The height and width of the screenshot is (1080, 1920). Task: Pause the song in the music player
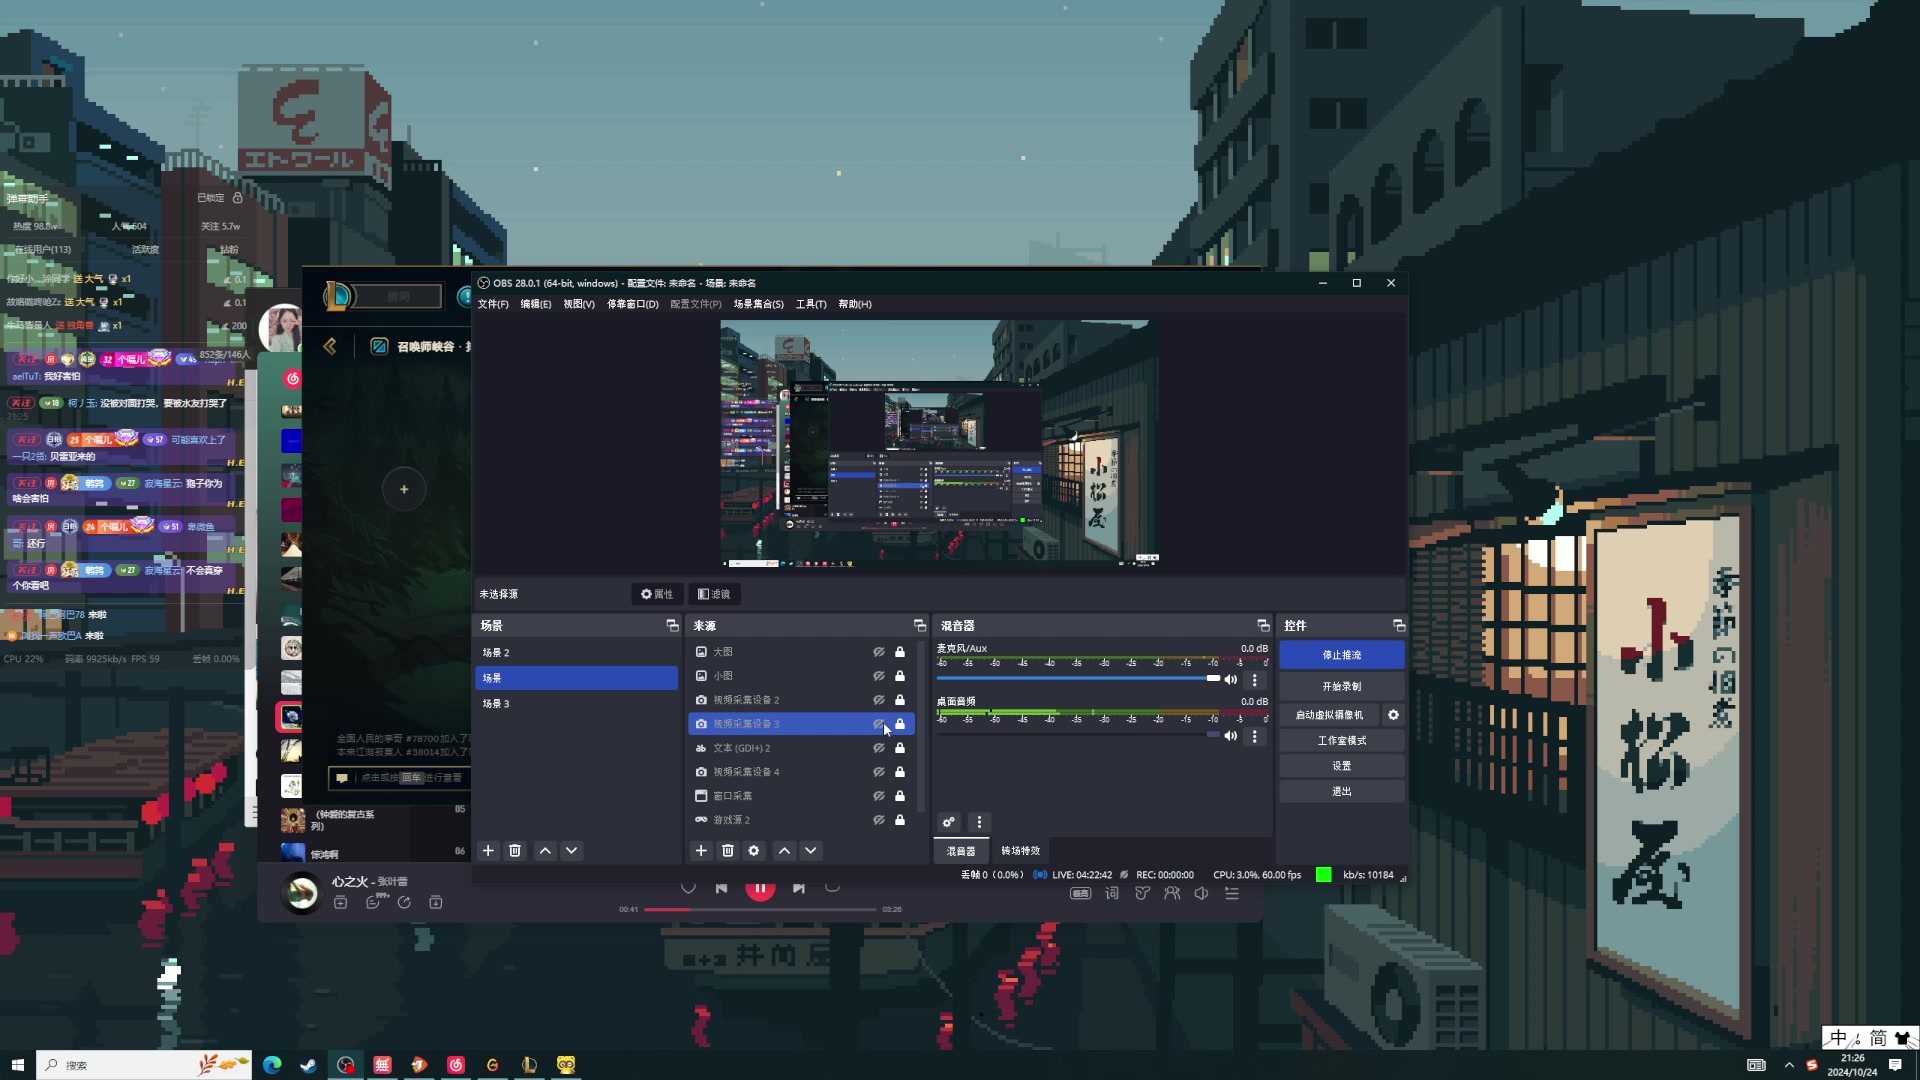click(x=760, y=887)
